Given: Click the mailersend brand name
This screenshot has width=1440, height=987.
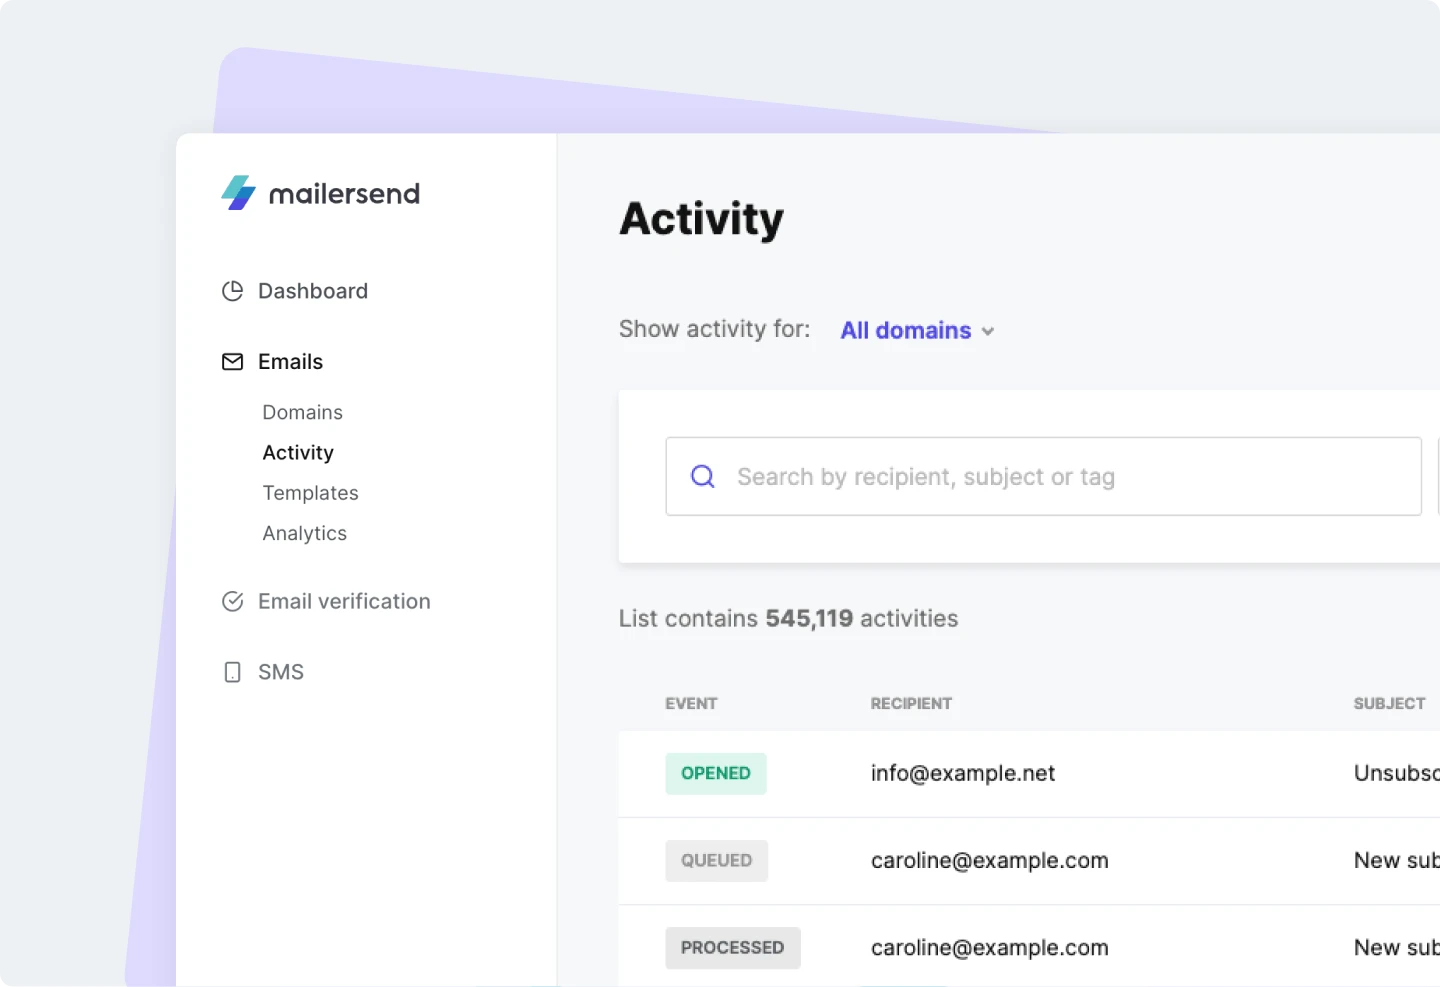Looking at the screenshot, I should point(344,194).
